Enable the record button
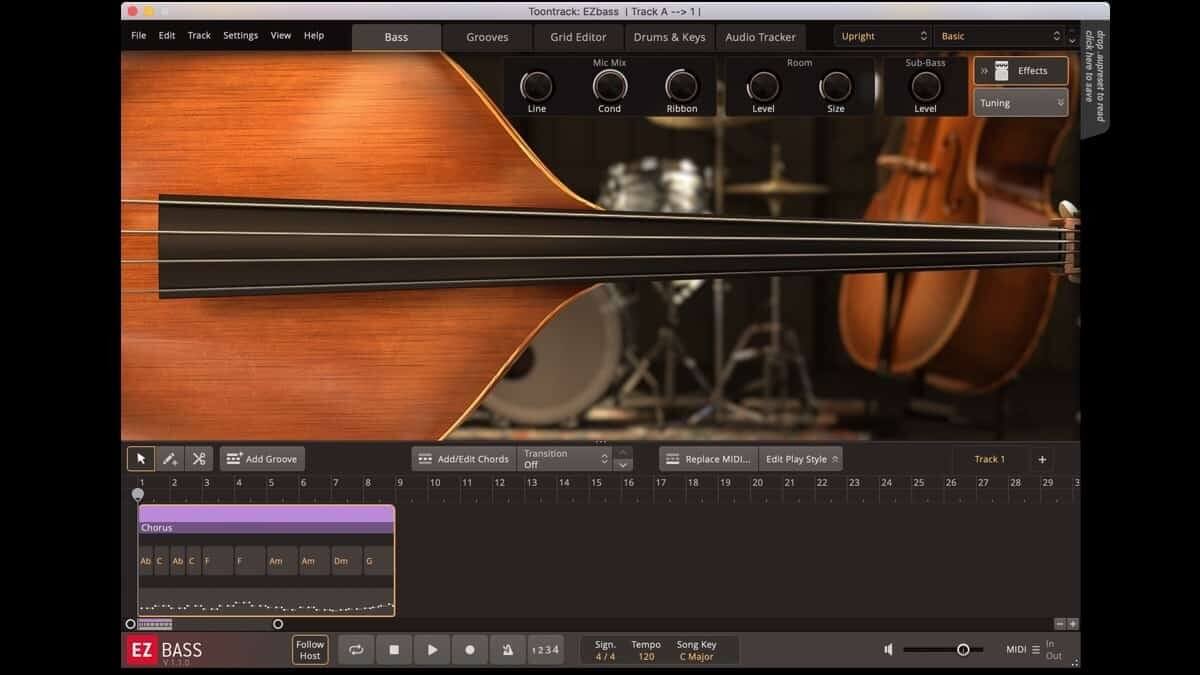 [469, 649]
